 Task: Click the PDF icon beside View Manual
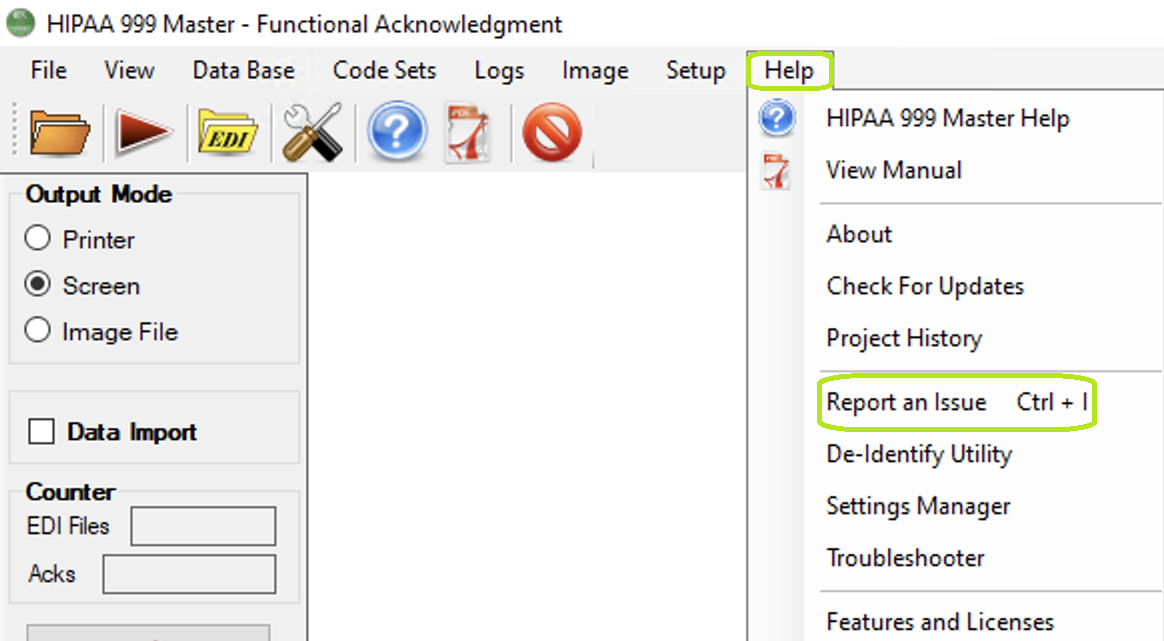tap(776, 170)
